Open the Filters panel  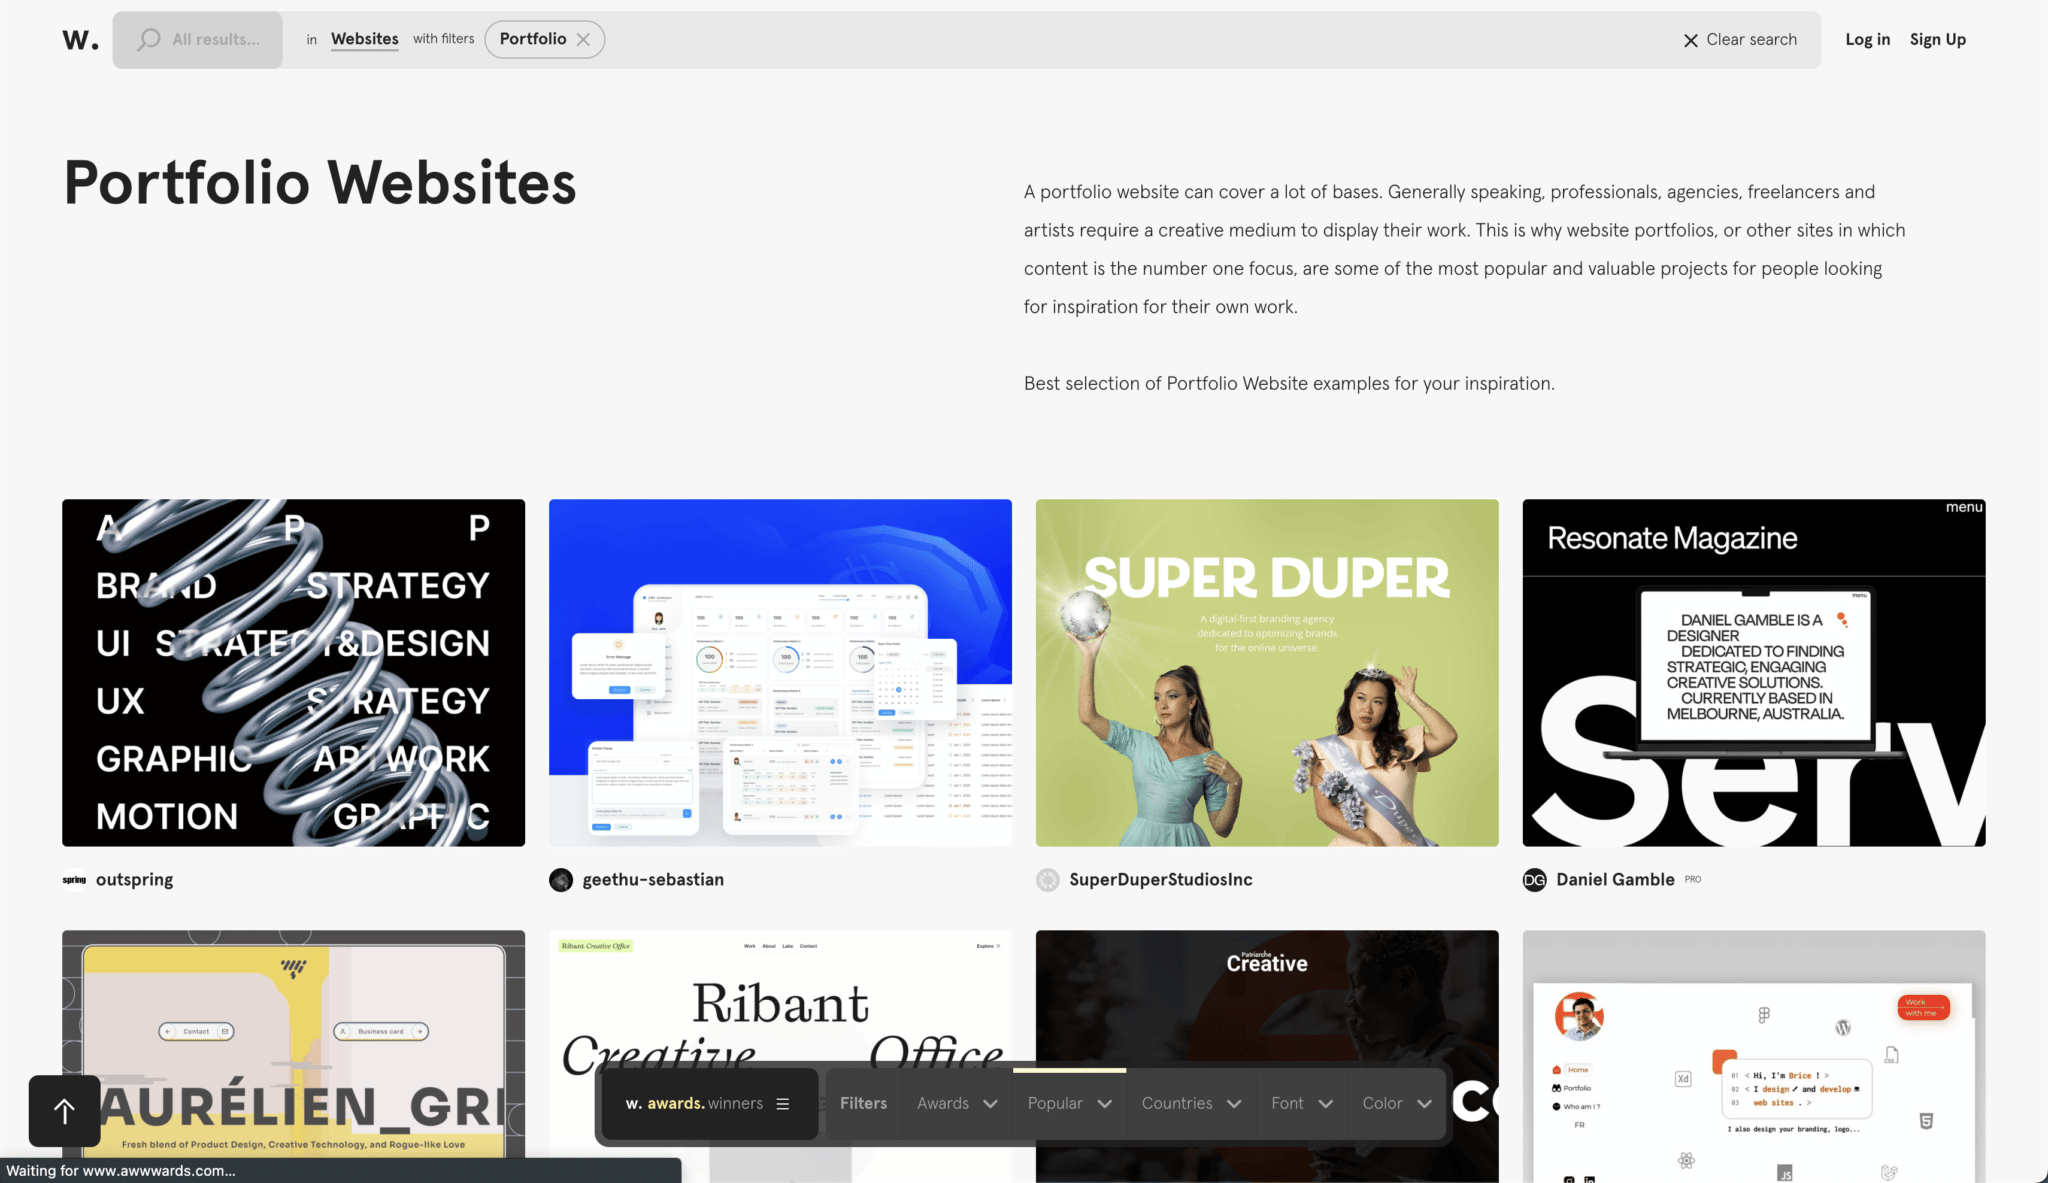[863, 1103]
